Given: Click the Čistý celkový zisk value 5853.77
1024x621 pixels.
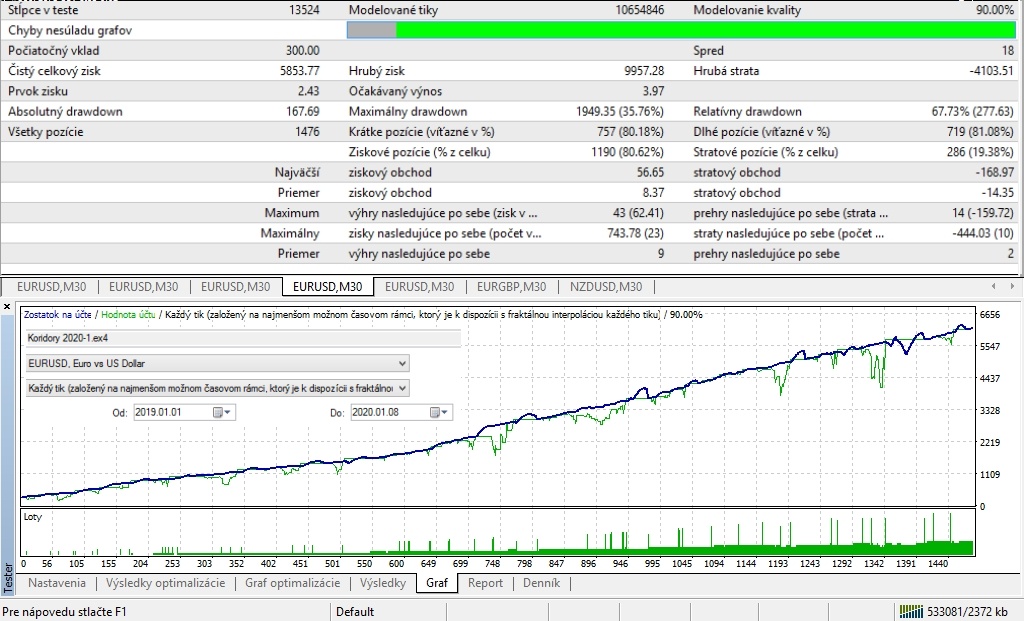Looking at the screenshot, I should pyautogui.click(x=300, y=71).
